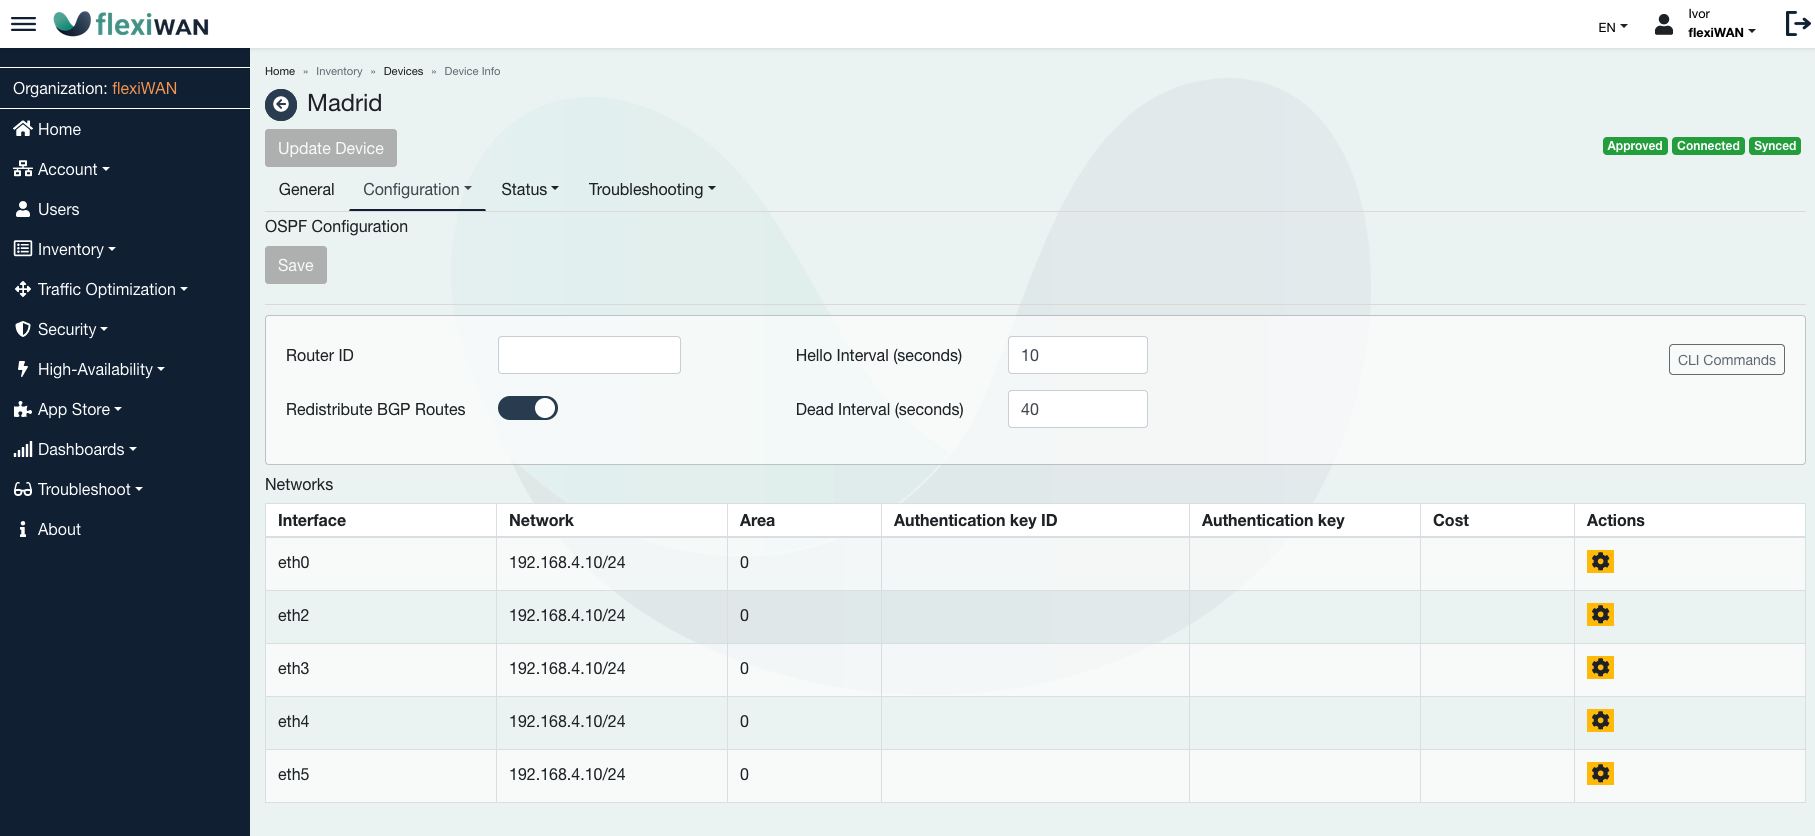Click the user profile icon
The image size is (1815, 836).
1664,25
